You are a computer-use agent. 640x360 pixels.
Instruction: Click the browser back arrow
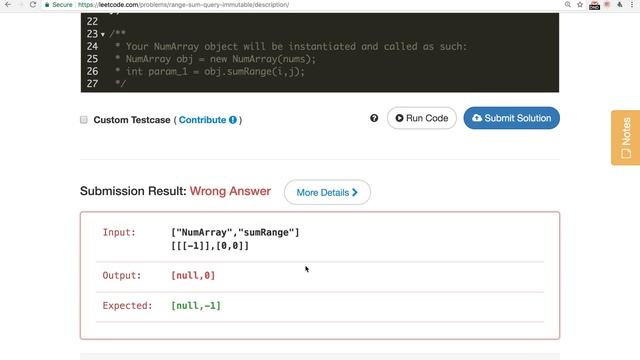click(x=8, y=4)
